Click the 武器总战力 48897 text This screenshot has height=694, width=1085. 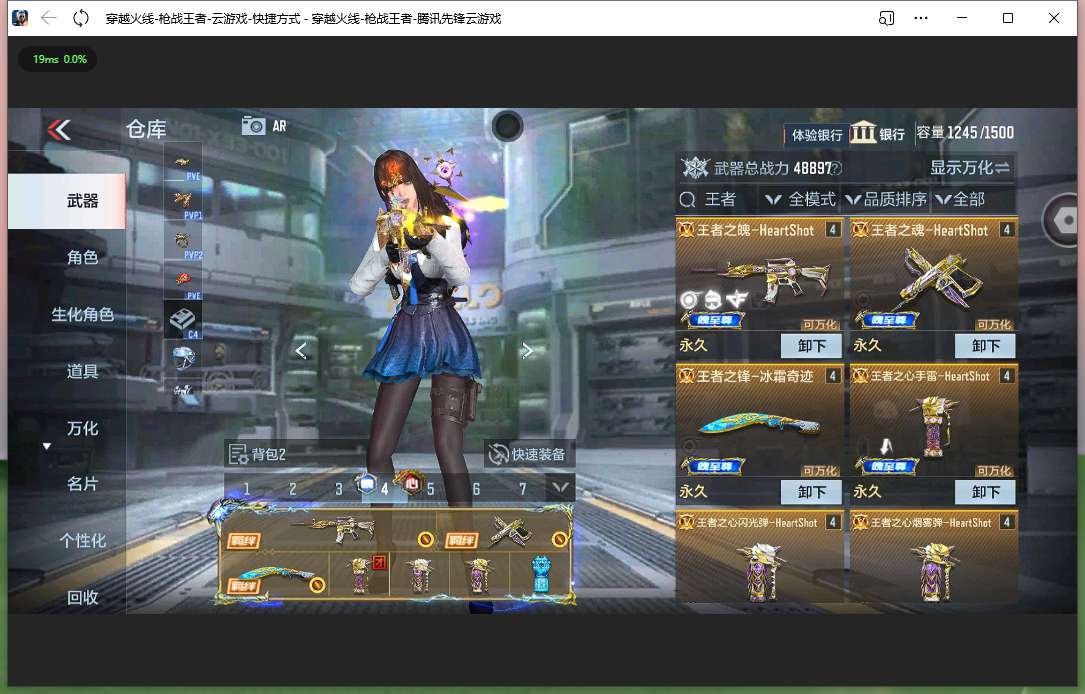[x=772, y=168]
